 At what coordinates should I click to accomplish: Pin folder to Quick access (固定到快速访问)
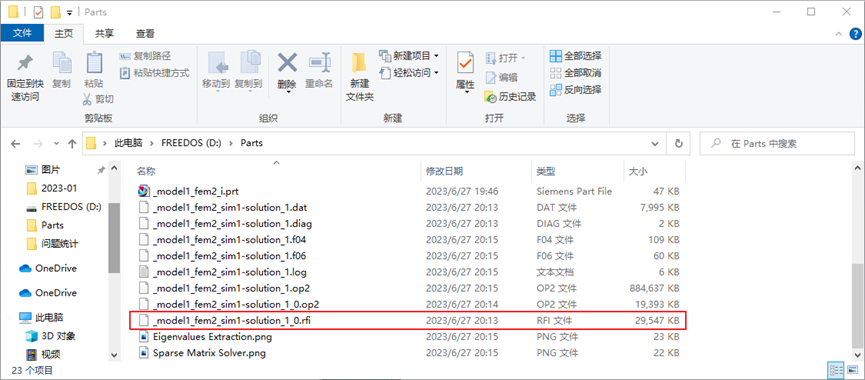[x=25, y=77]
